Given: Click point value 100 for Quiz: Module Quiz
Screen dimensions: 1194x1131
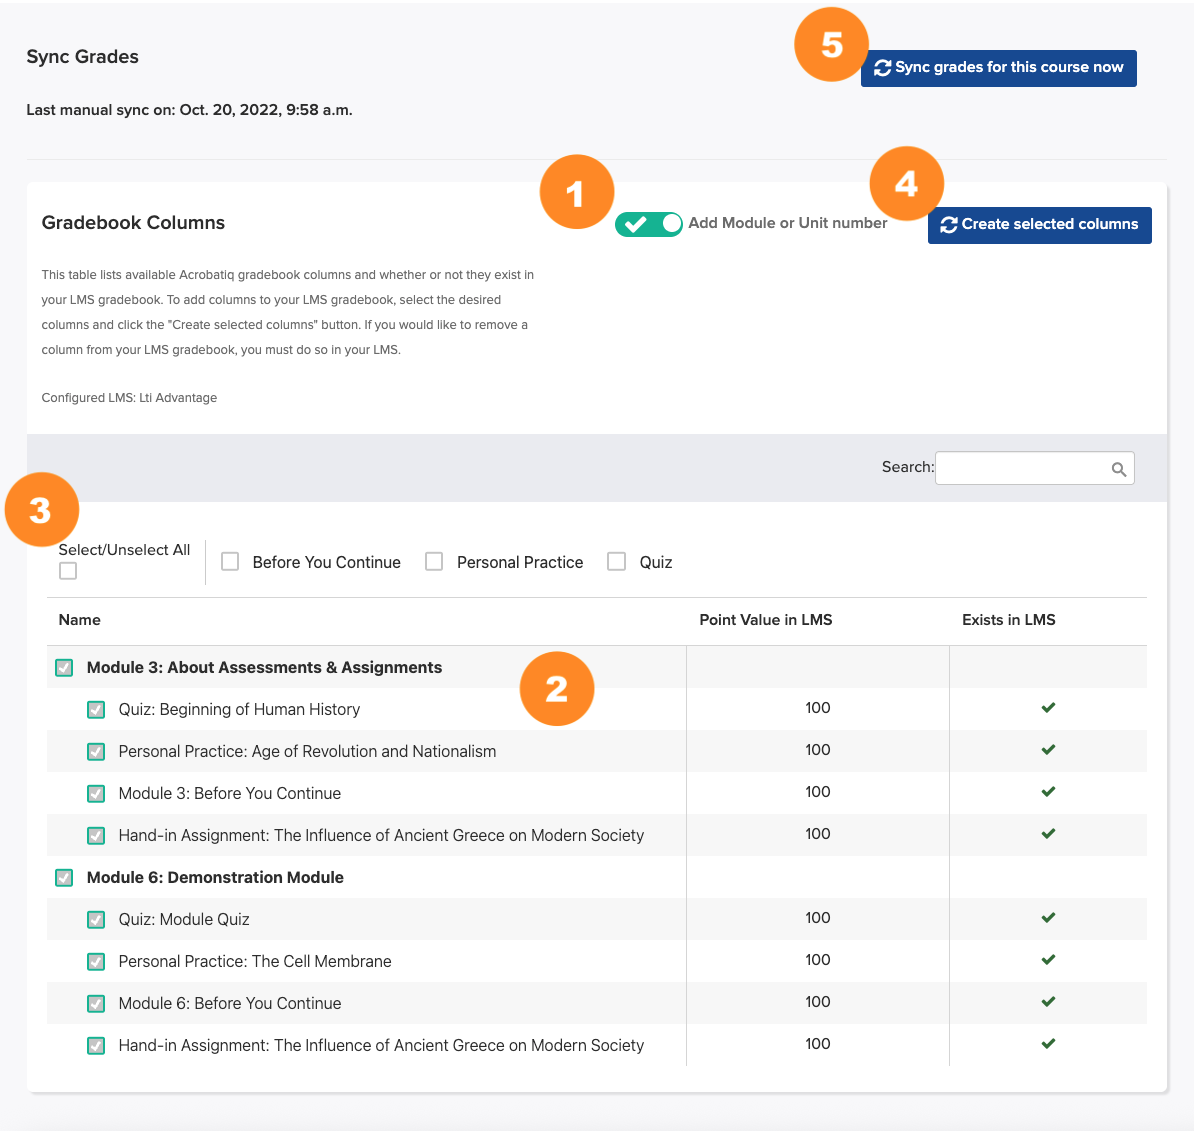Looking at the screenshot, I should (817, 918).
